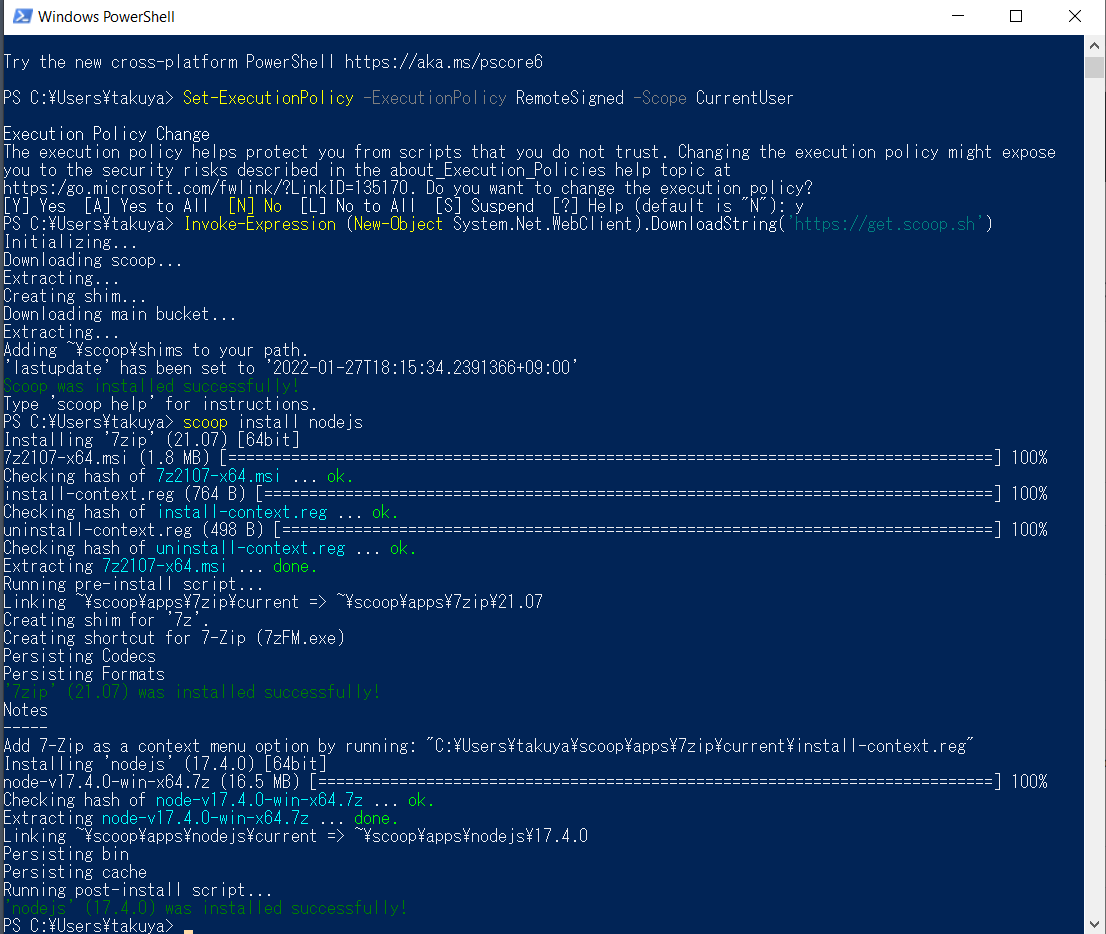Click the 'Downloading main bucket...' line
Viewport: 1106px width, 934px height.
[x=119, y=314]
